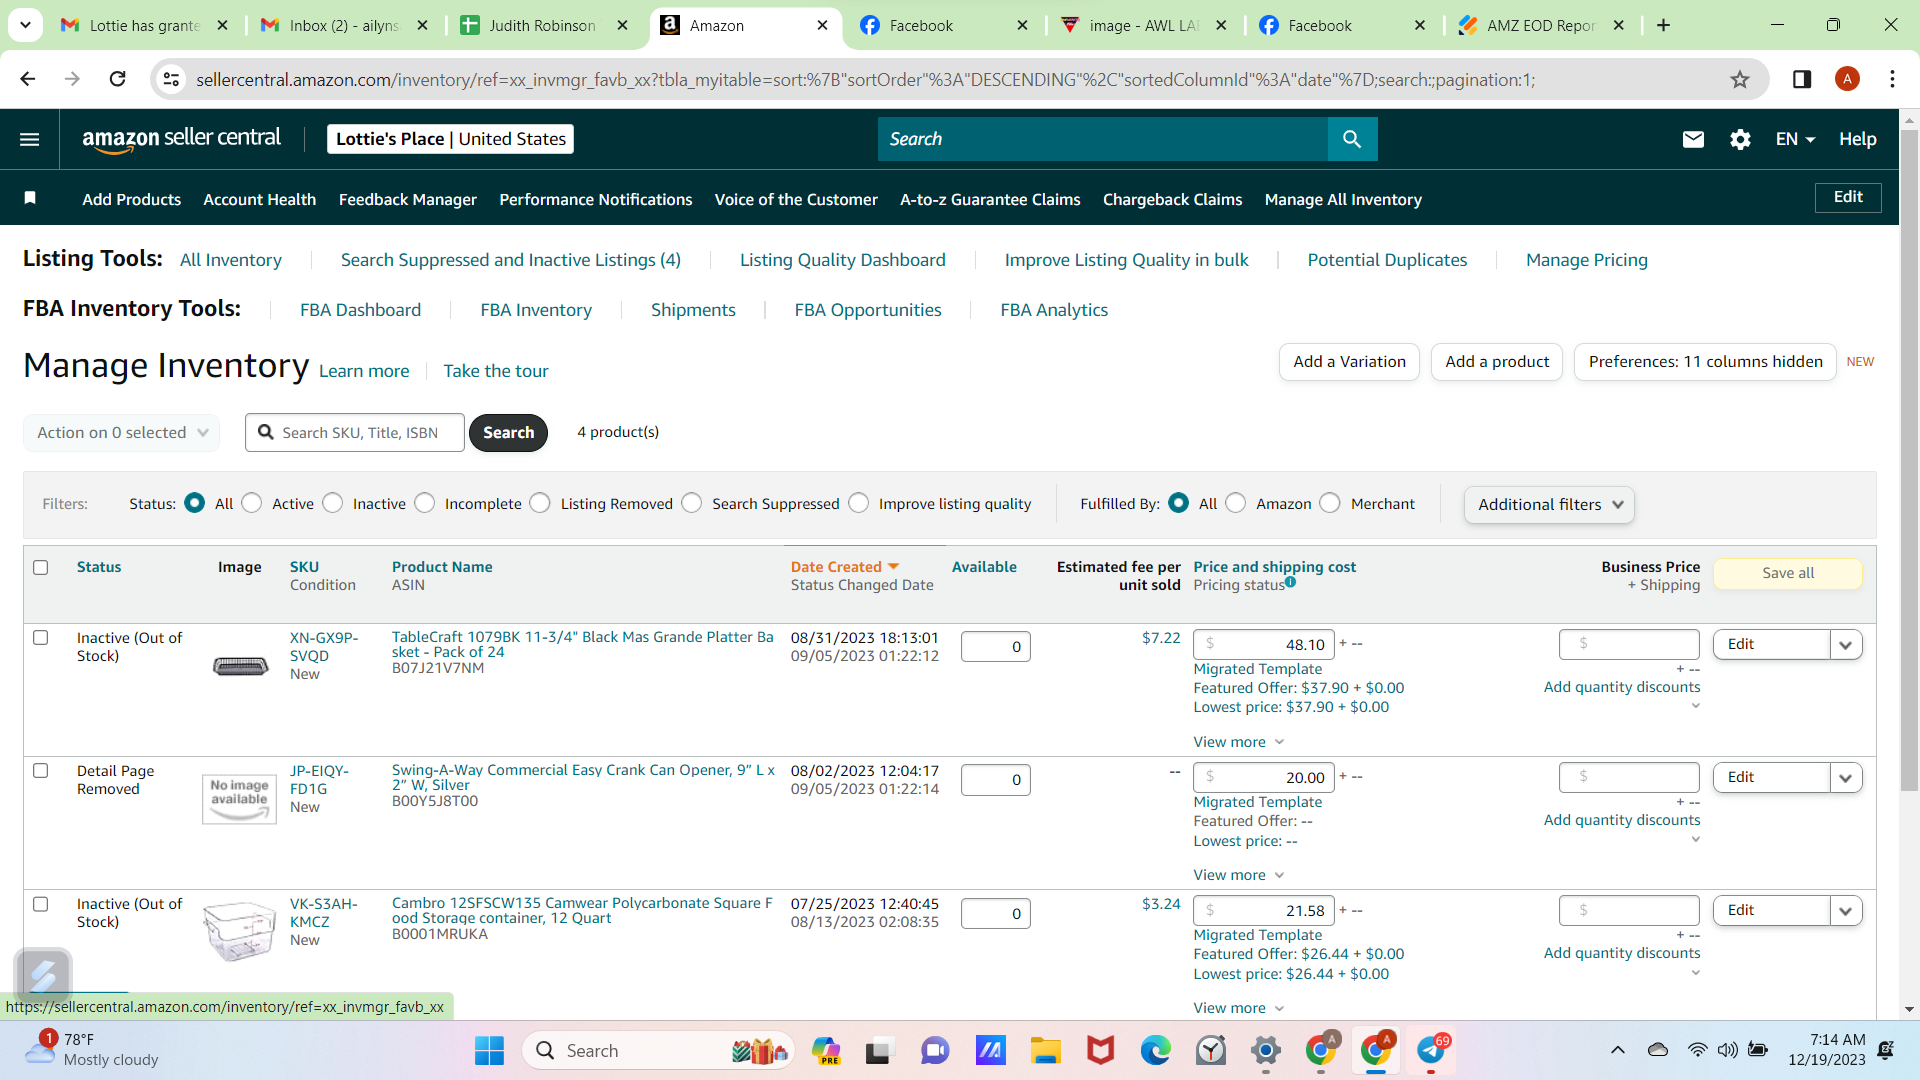1920x1080 pixels.
Task: Expand View more for Swing-A-Way pricing
Action: [x=1238, y=875]
